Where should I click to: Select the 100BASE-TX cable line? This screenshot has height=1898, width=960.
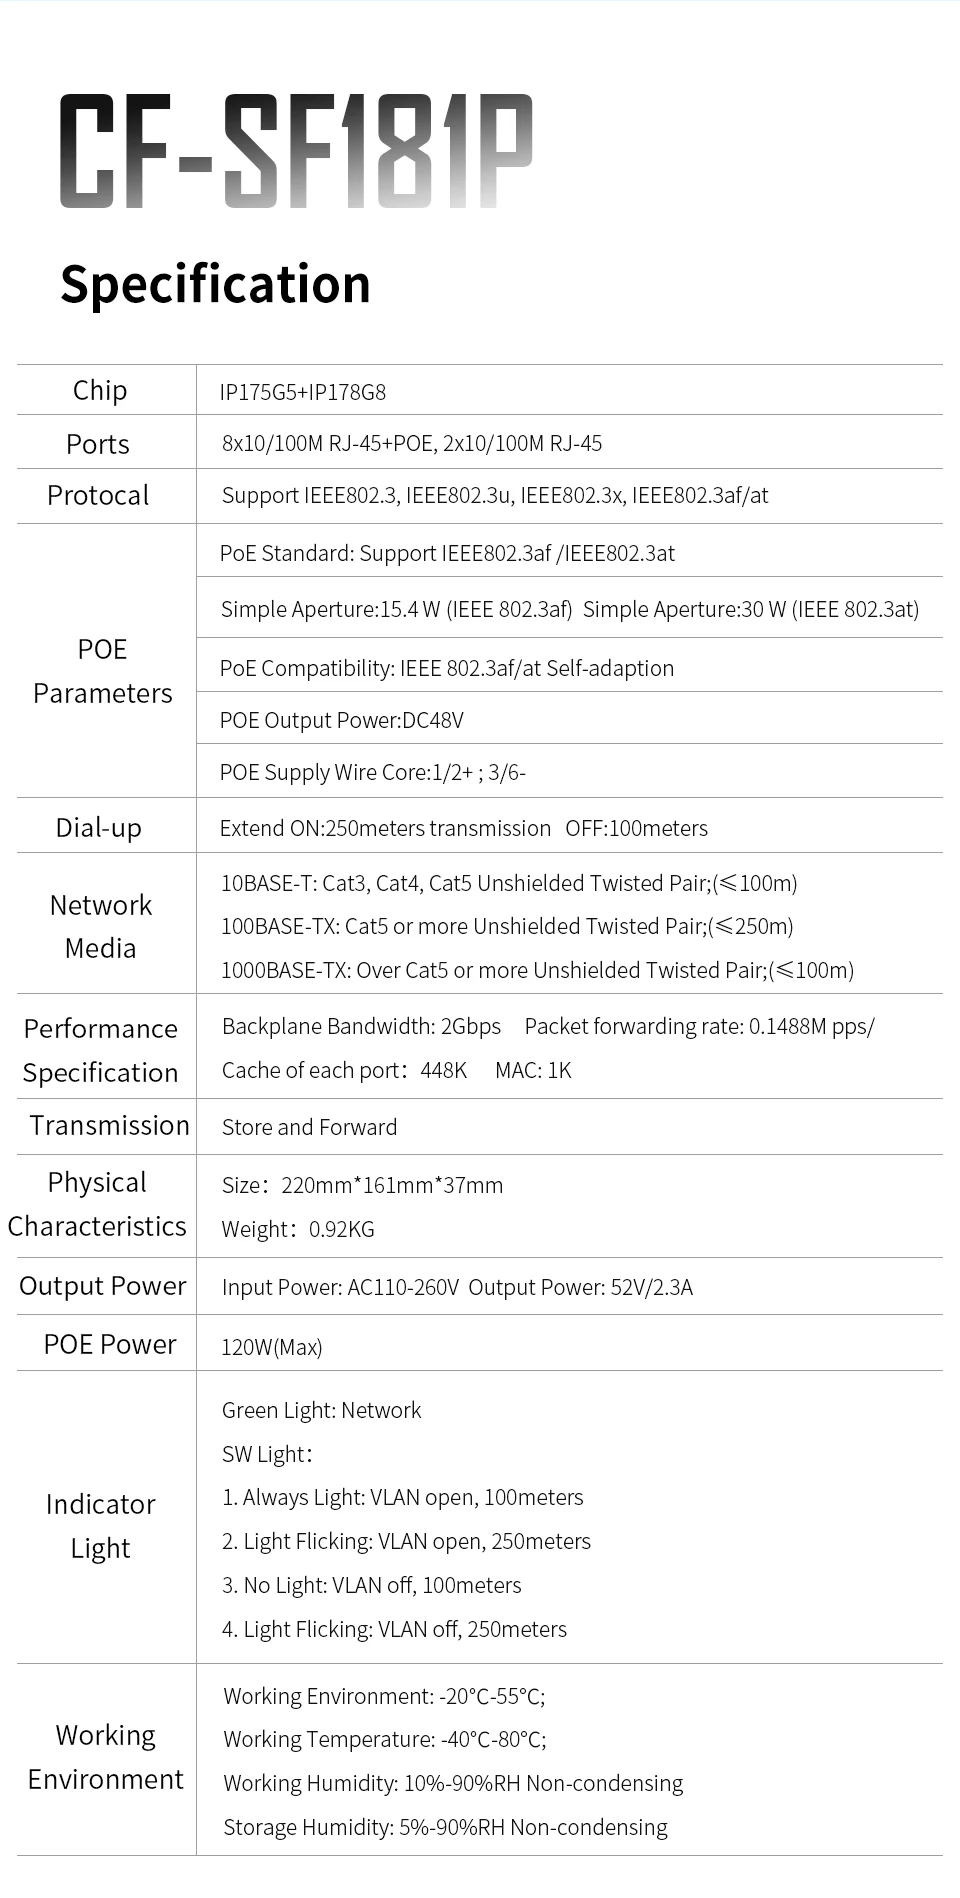(x=507, y=926)
